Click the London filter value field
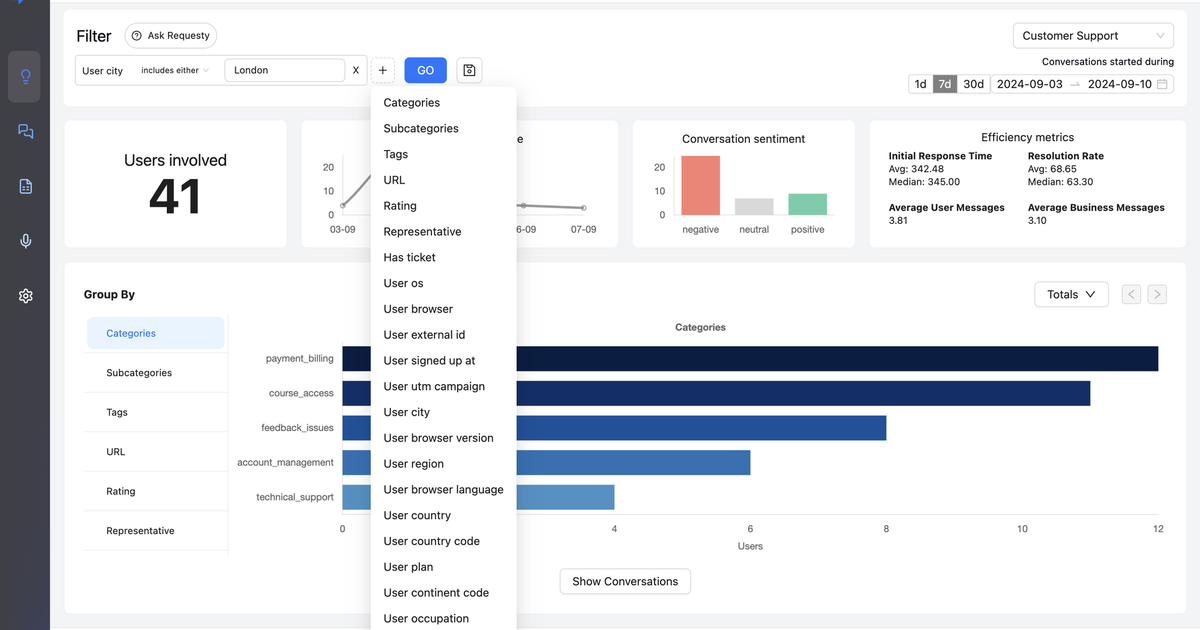1200x630 pixels. 285,70
